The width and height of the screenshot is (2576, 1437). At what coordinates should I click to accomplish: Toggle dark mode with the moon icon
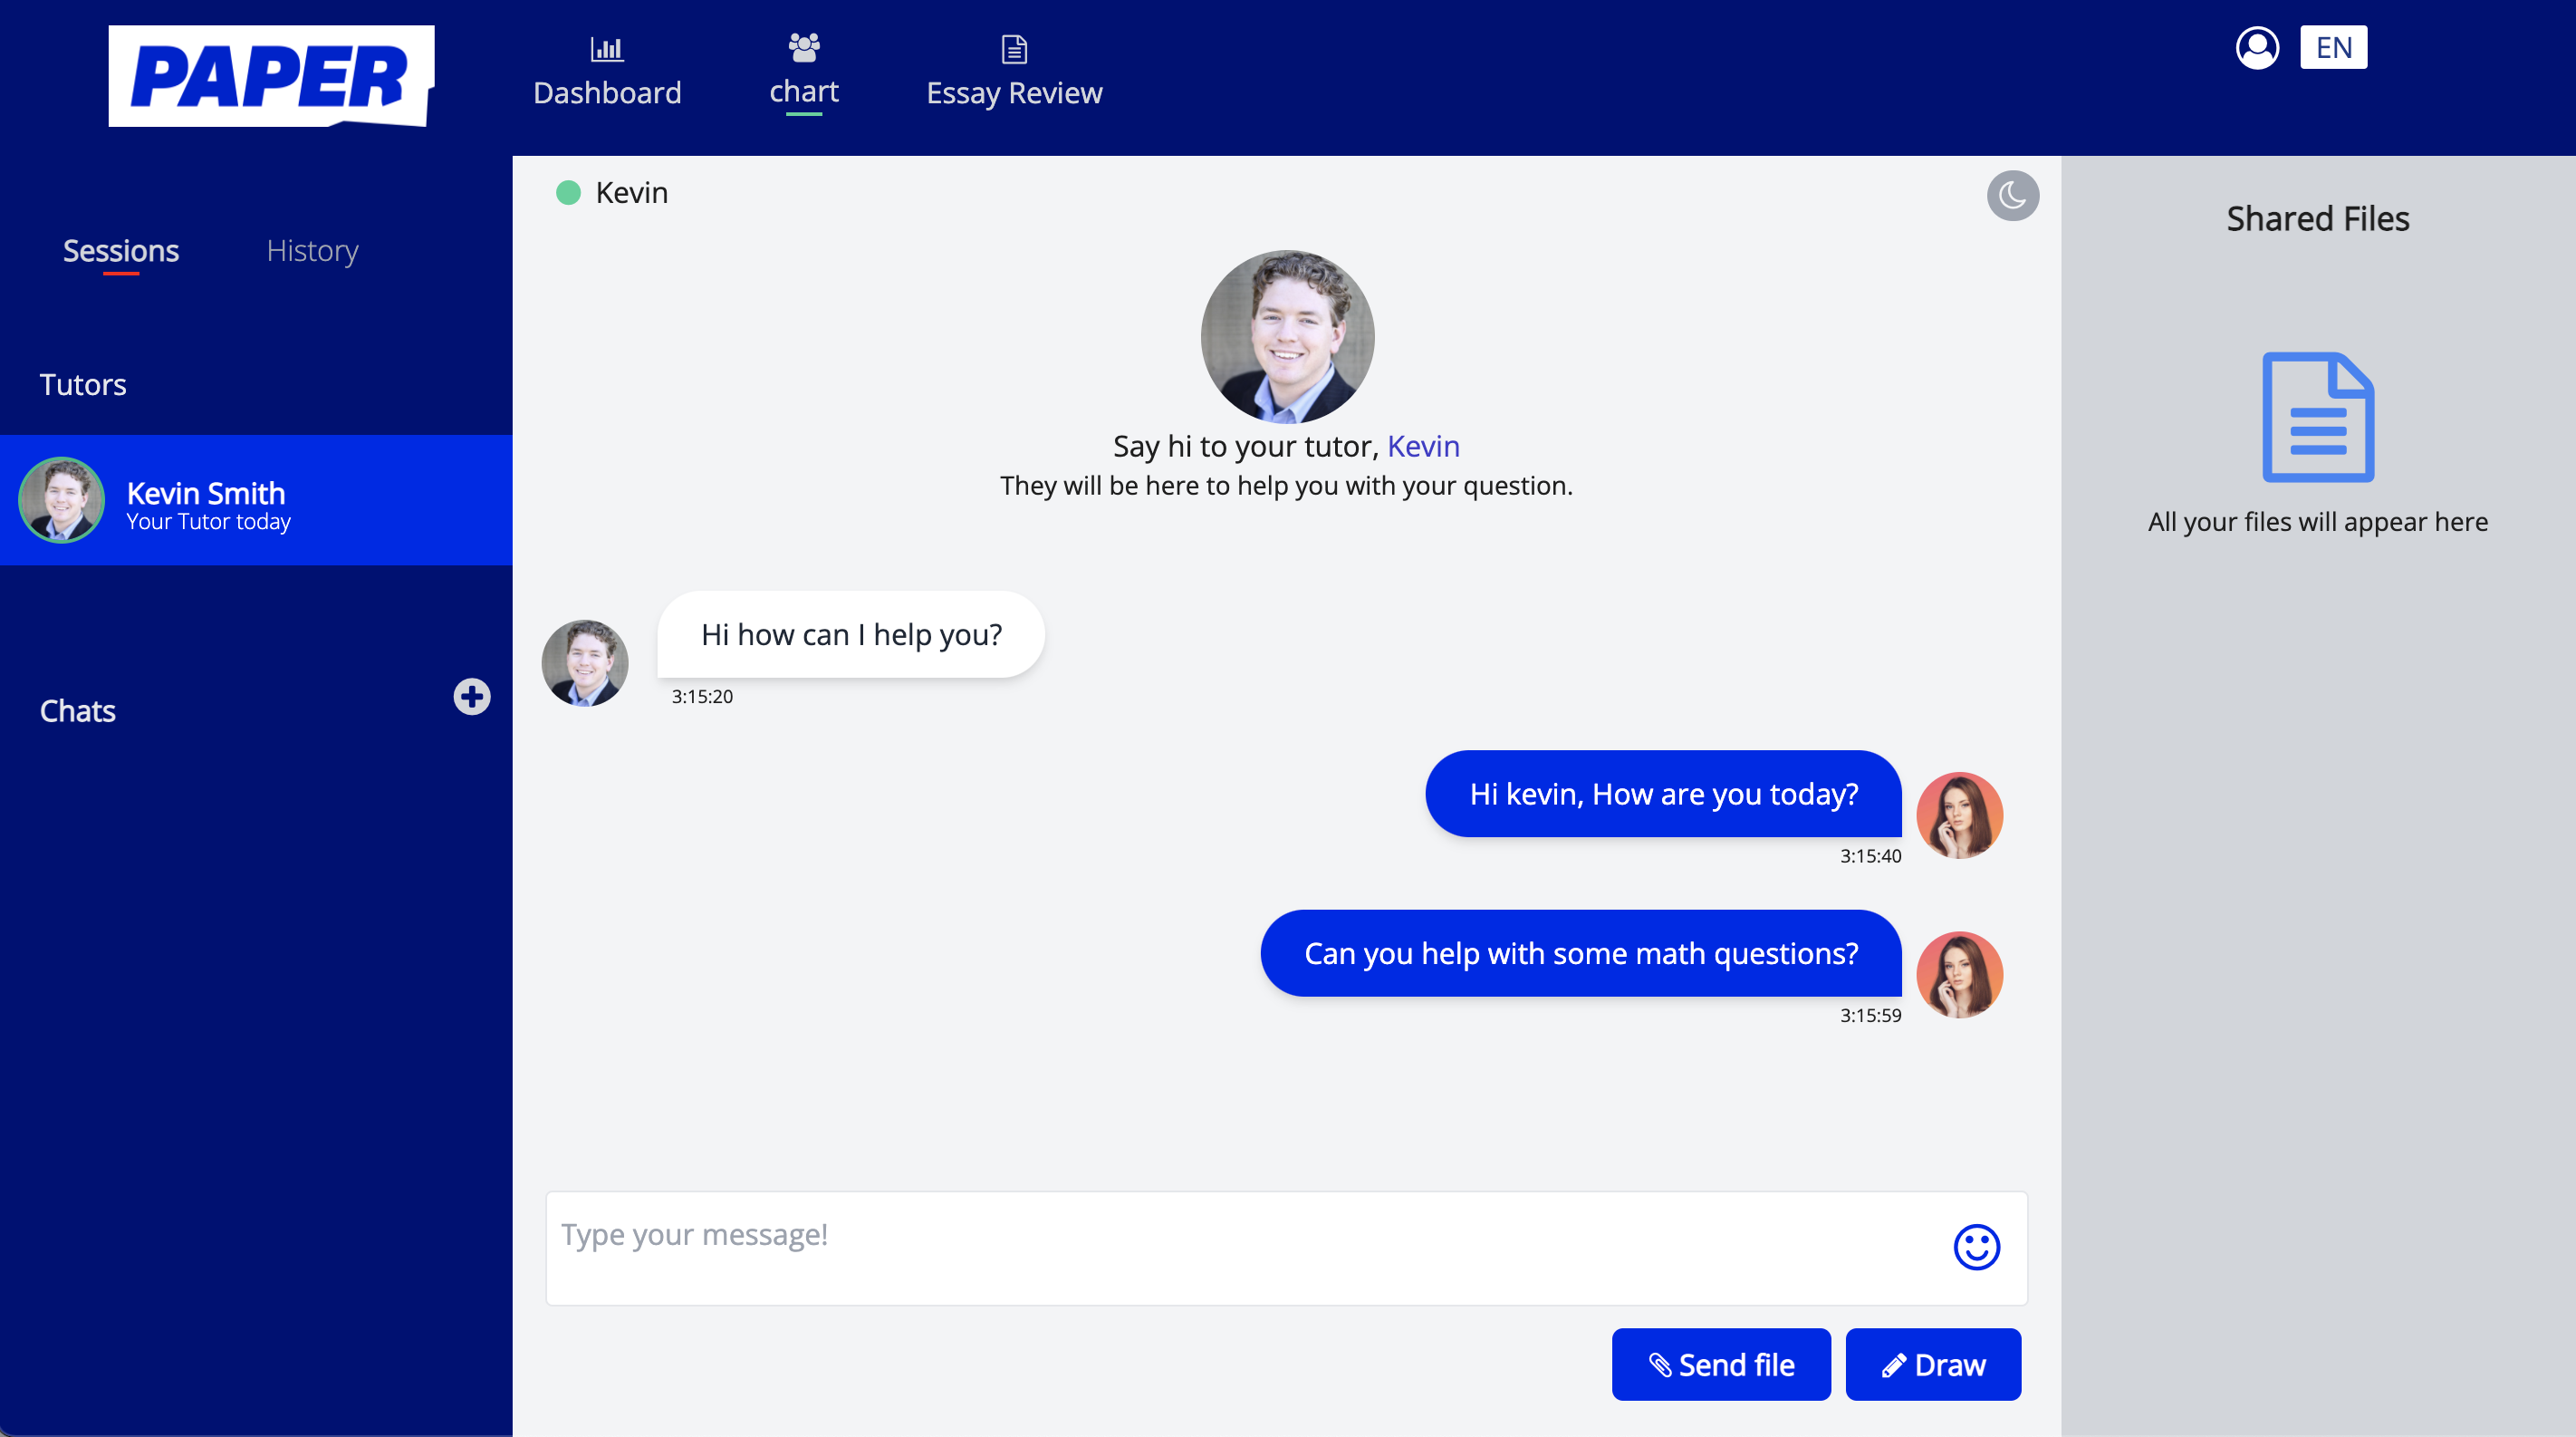coord(2014,196)
